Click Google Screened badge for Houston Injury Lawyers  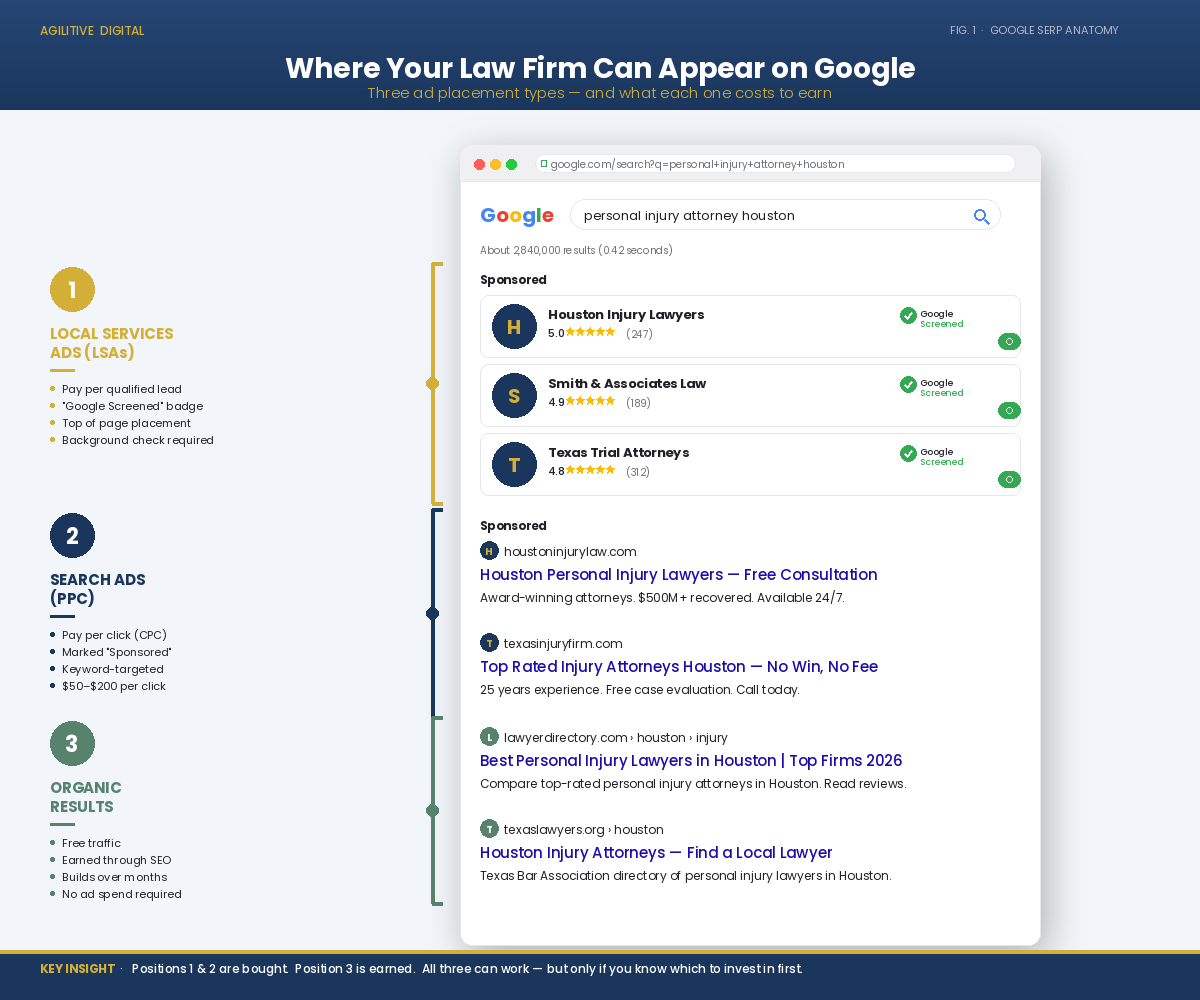[932, 318]
